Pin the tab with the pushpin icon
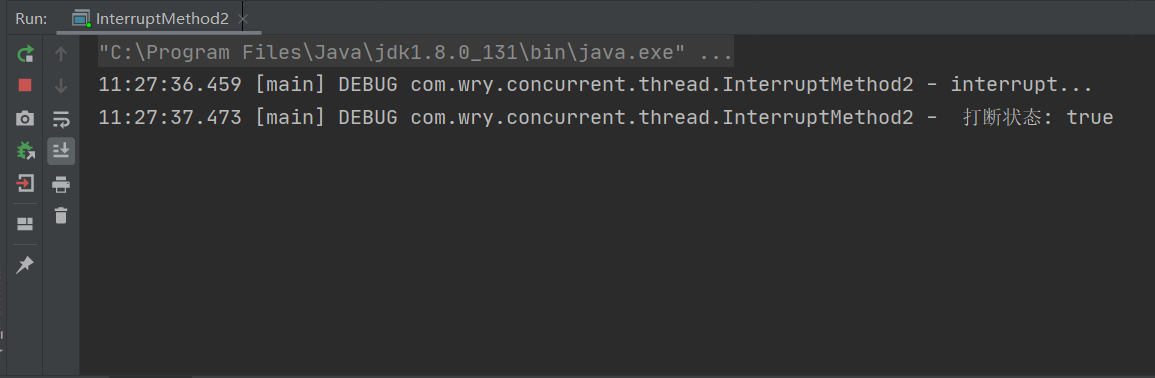This screenshot has width=1155, height=378. pyautogui.click(x=25, y=265)
